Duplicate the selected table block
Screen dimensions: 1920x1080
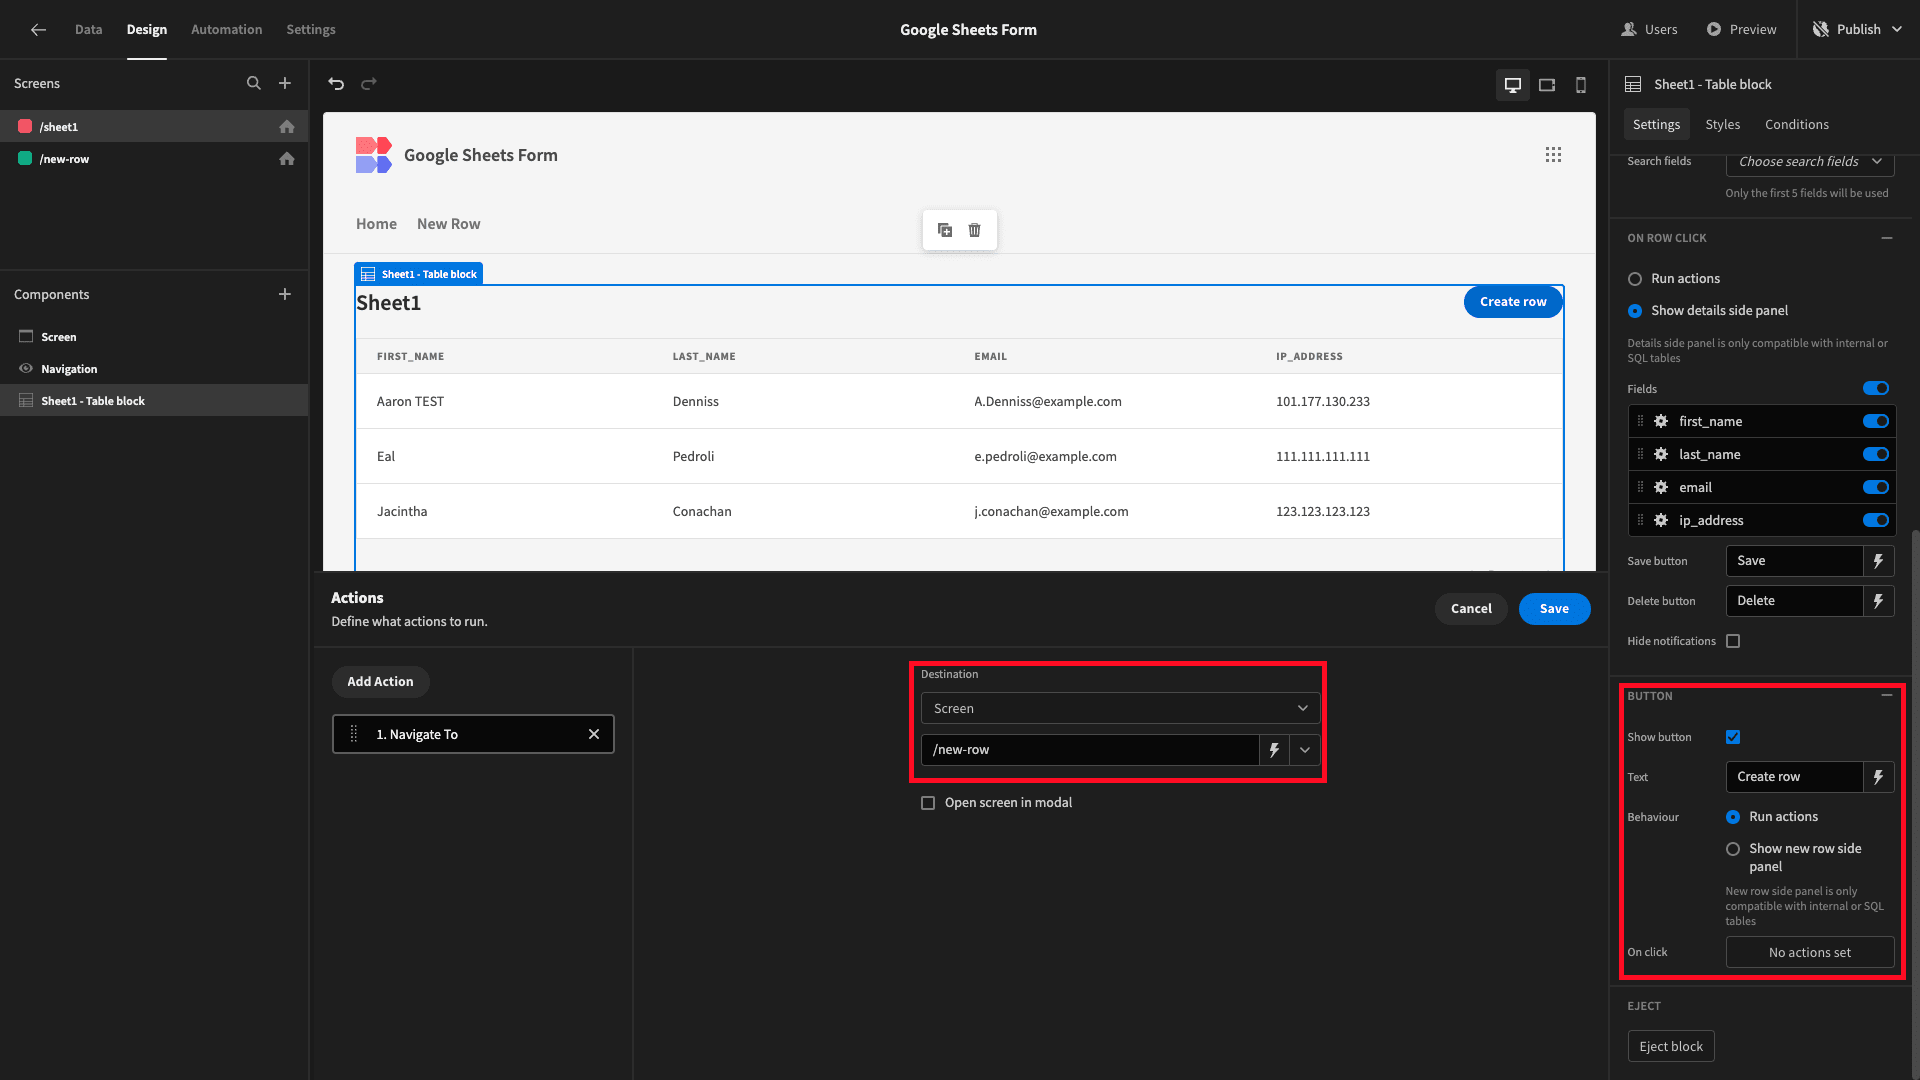(944, 230)
